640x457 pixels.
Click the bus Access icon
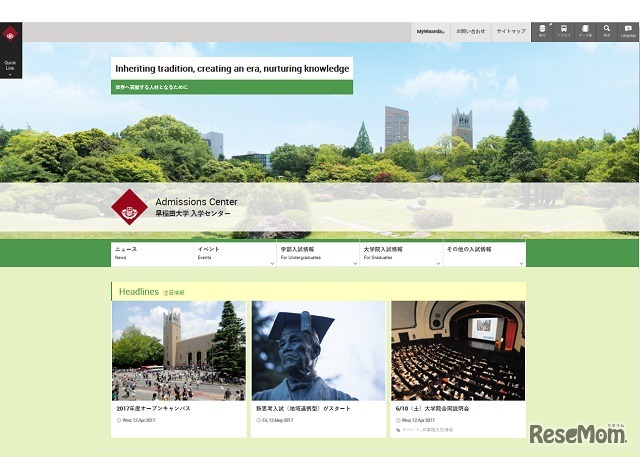point(564,31)
